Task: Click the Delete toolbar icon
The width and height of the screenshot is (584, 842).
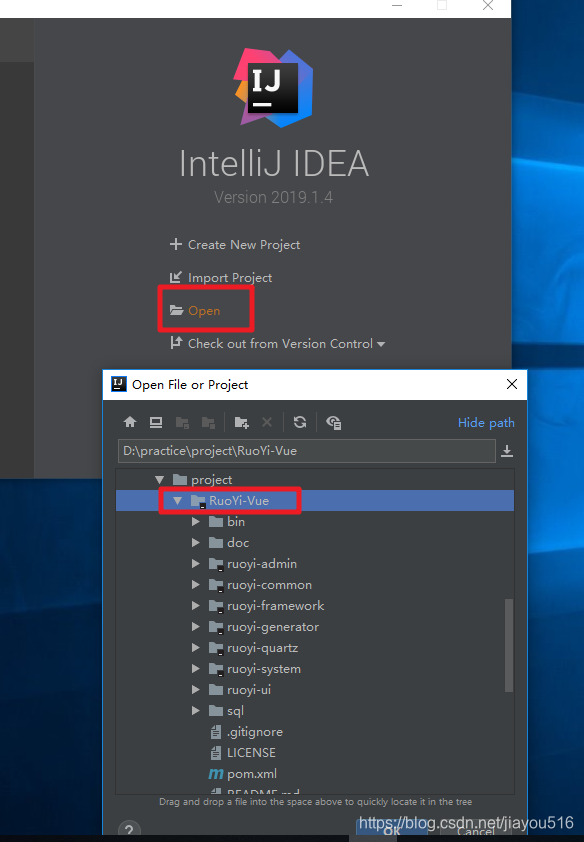Action: pyautogui.click(x=267, y=423)
